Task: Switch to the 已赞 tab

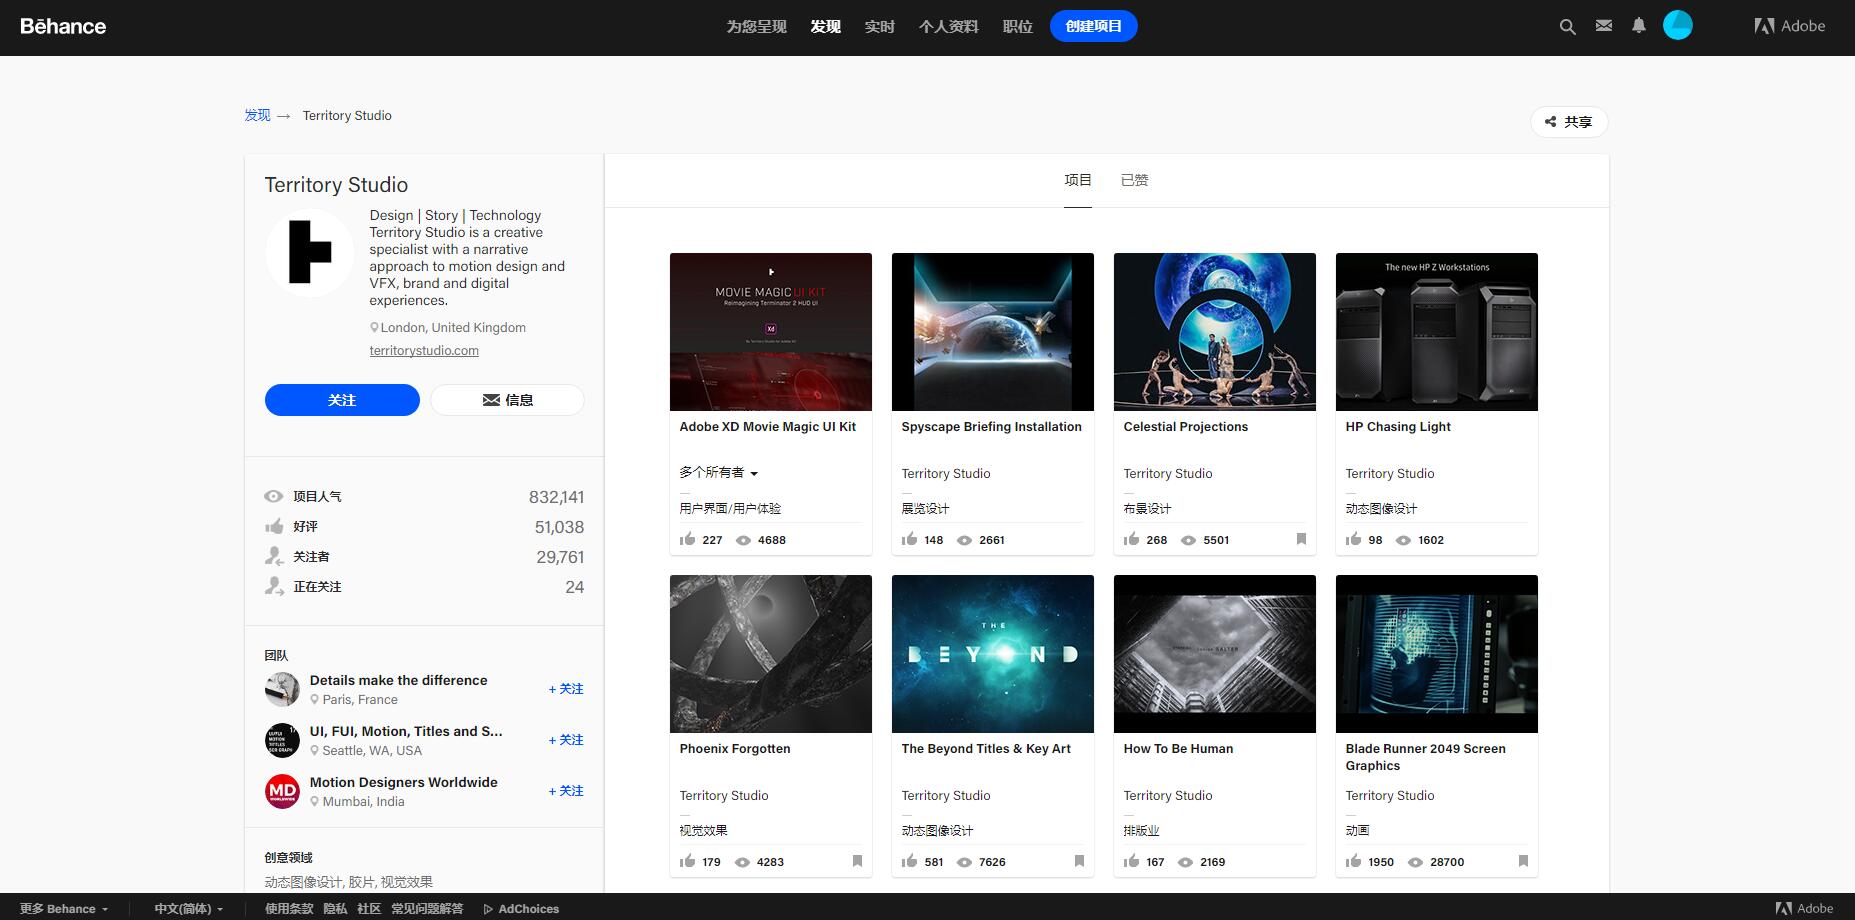Action: pyautogui.click(x=1134, y=180)
